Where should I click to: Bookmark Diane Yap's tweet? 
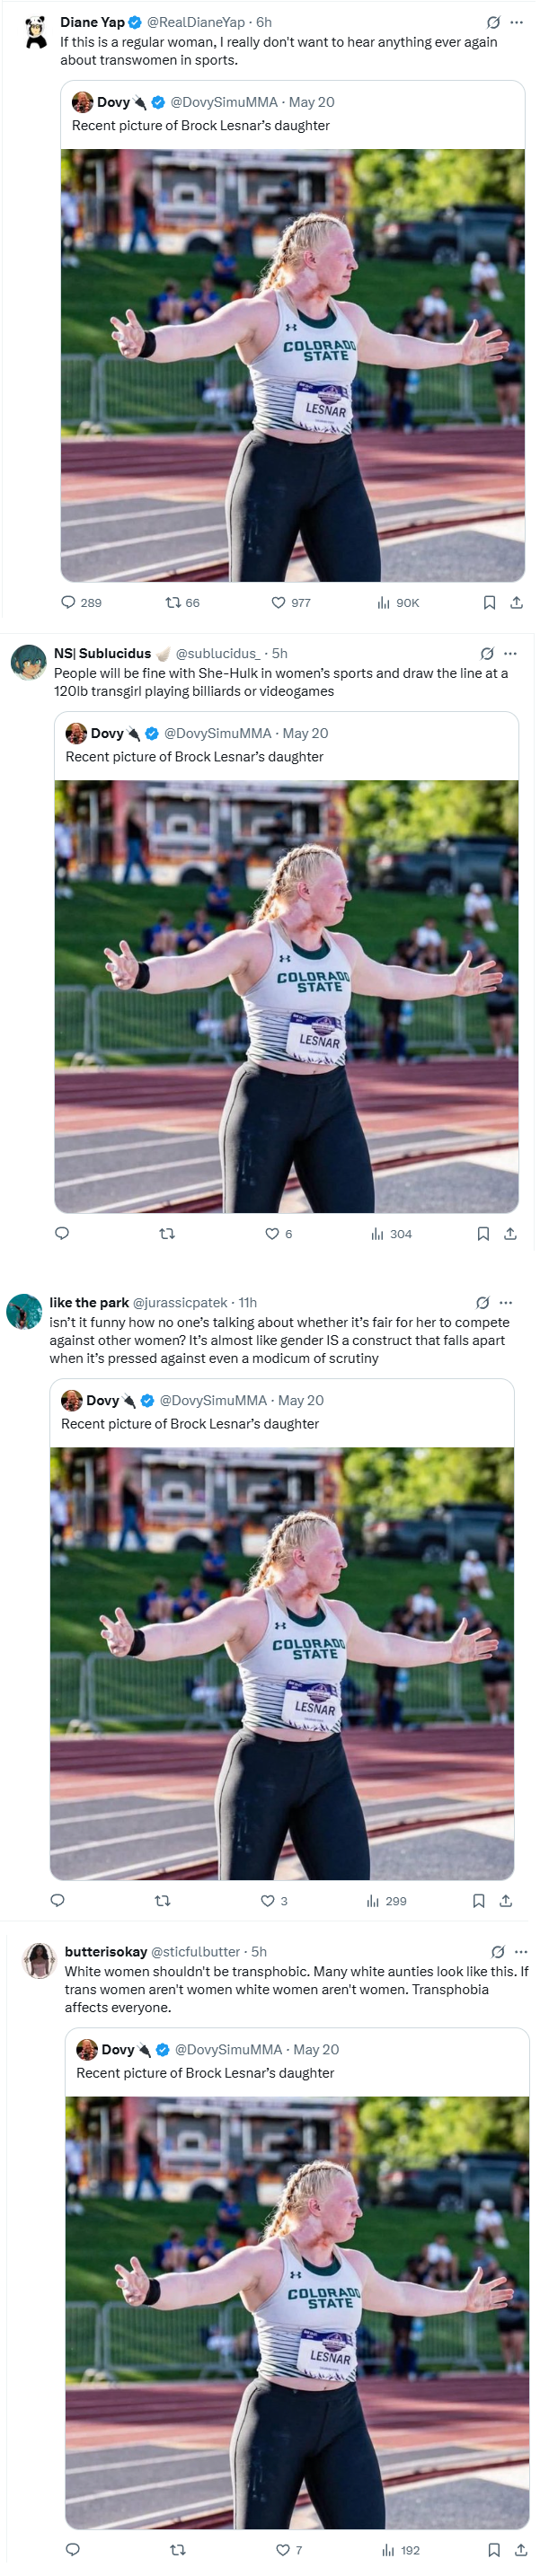(x=489, y=603)
